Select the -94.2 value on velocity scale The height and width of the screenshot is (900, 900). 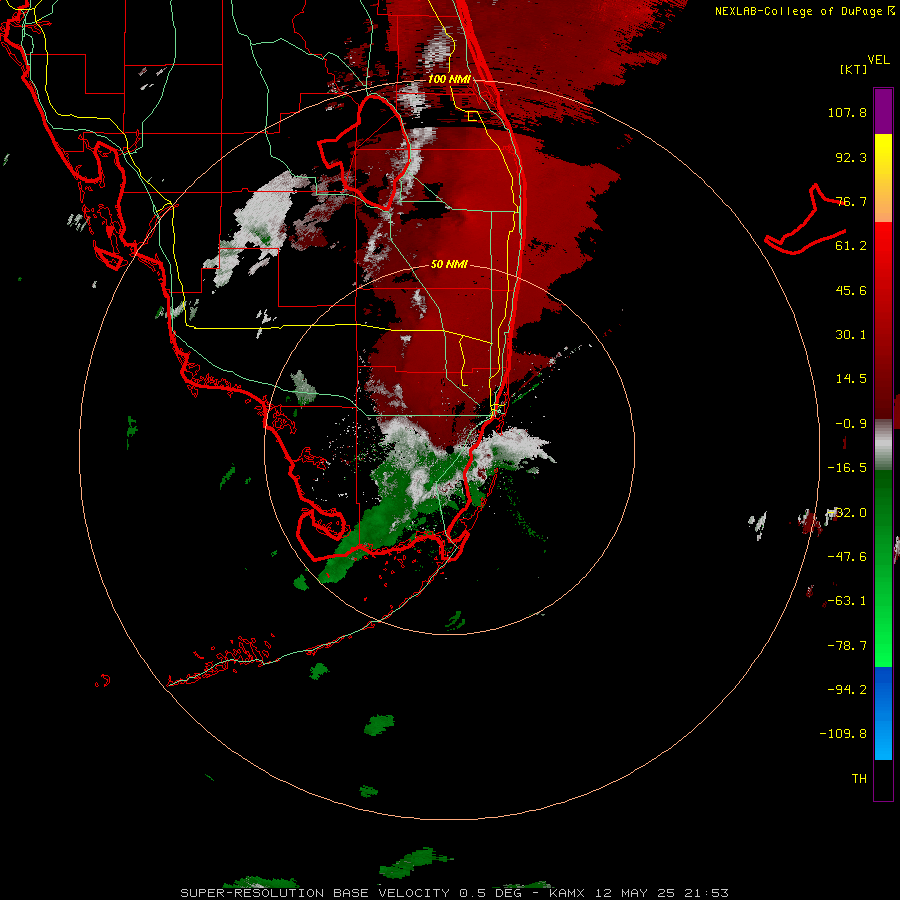click(847, 690)
